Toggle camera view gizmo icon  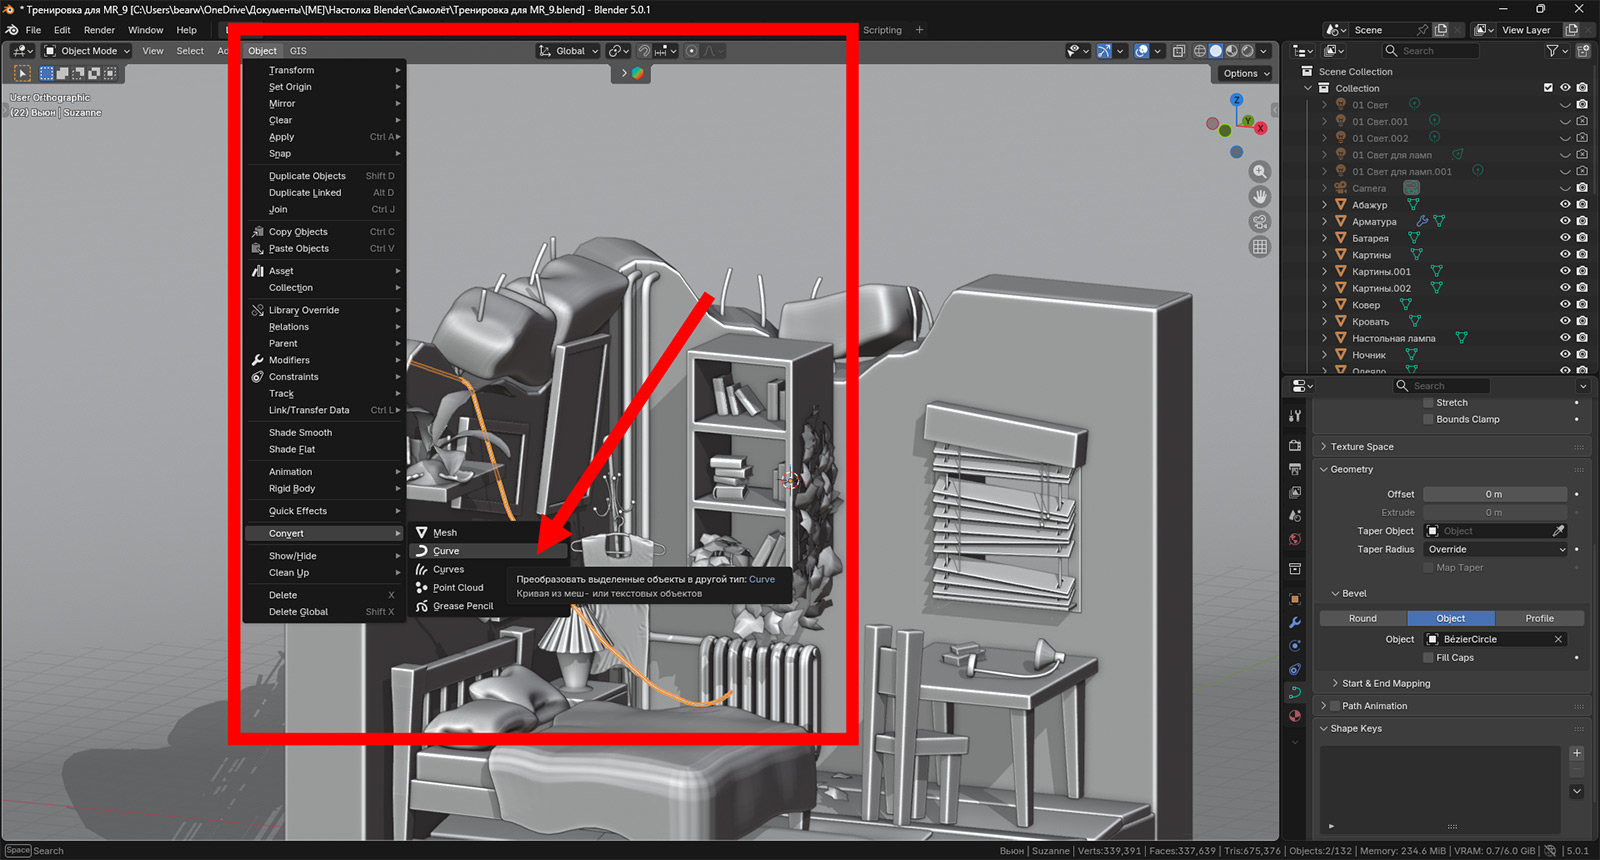[x=1260, y=222]
